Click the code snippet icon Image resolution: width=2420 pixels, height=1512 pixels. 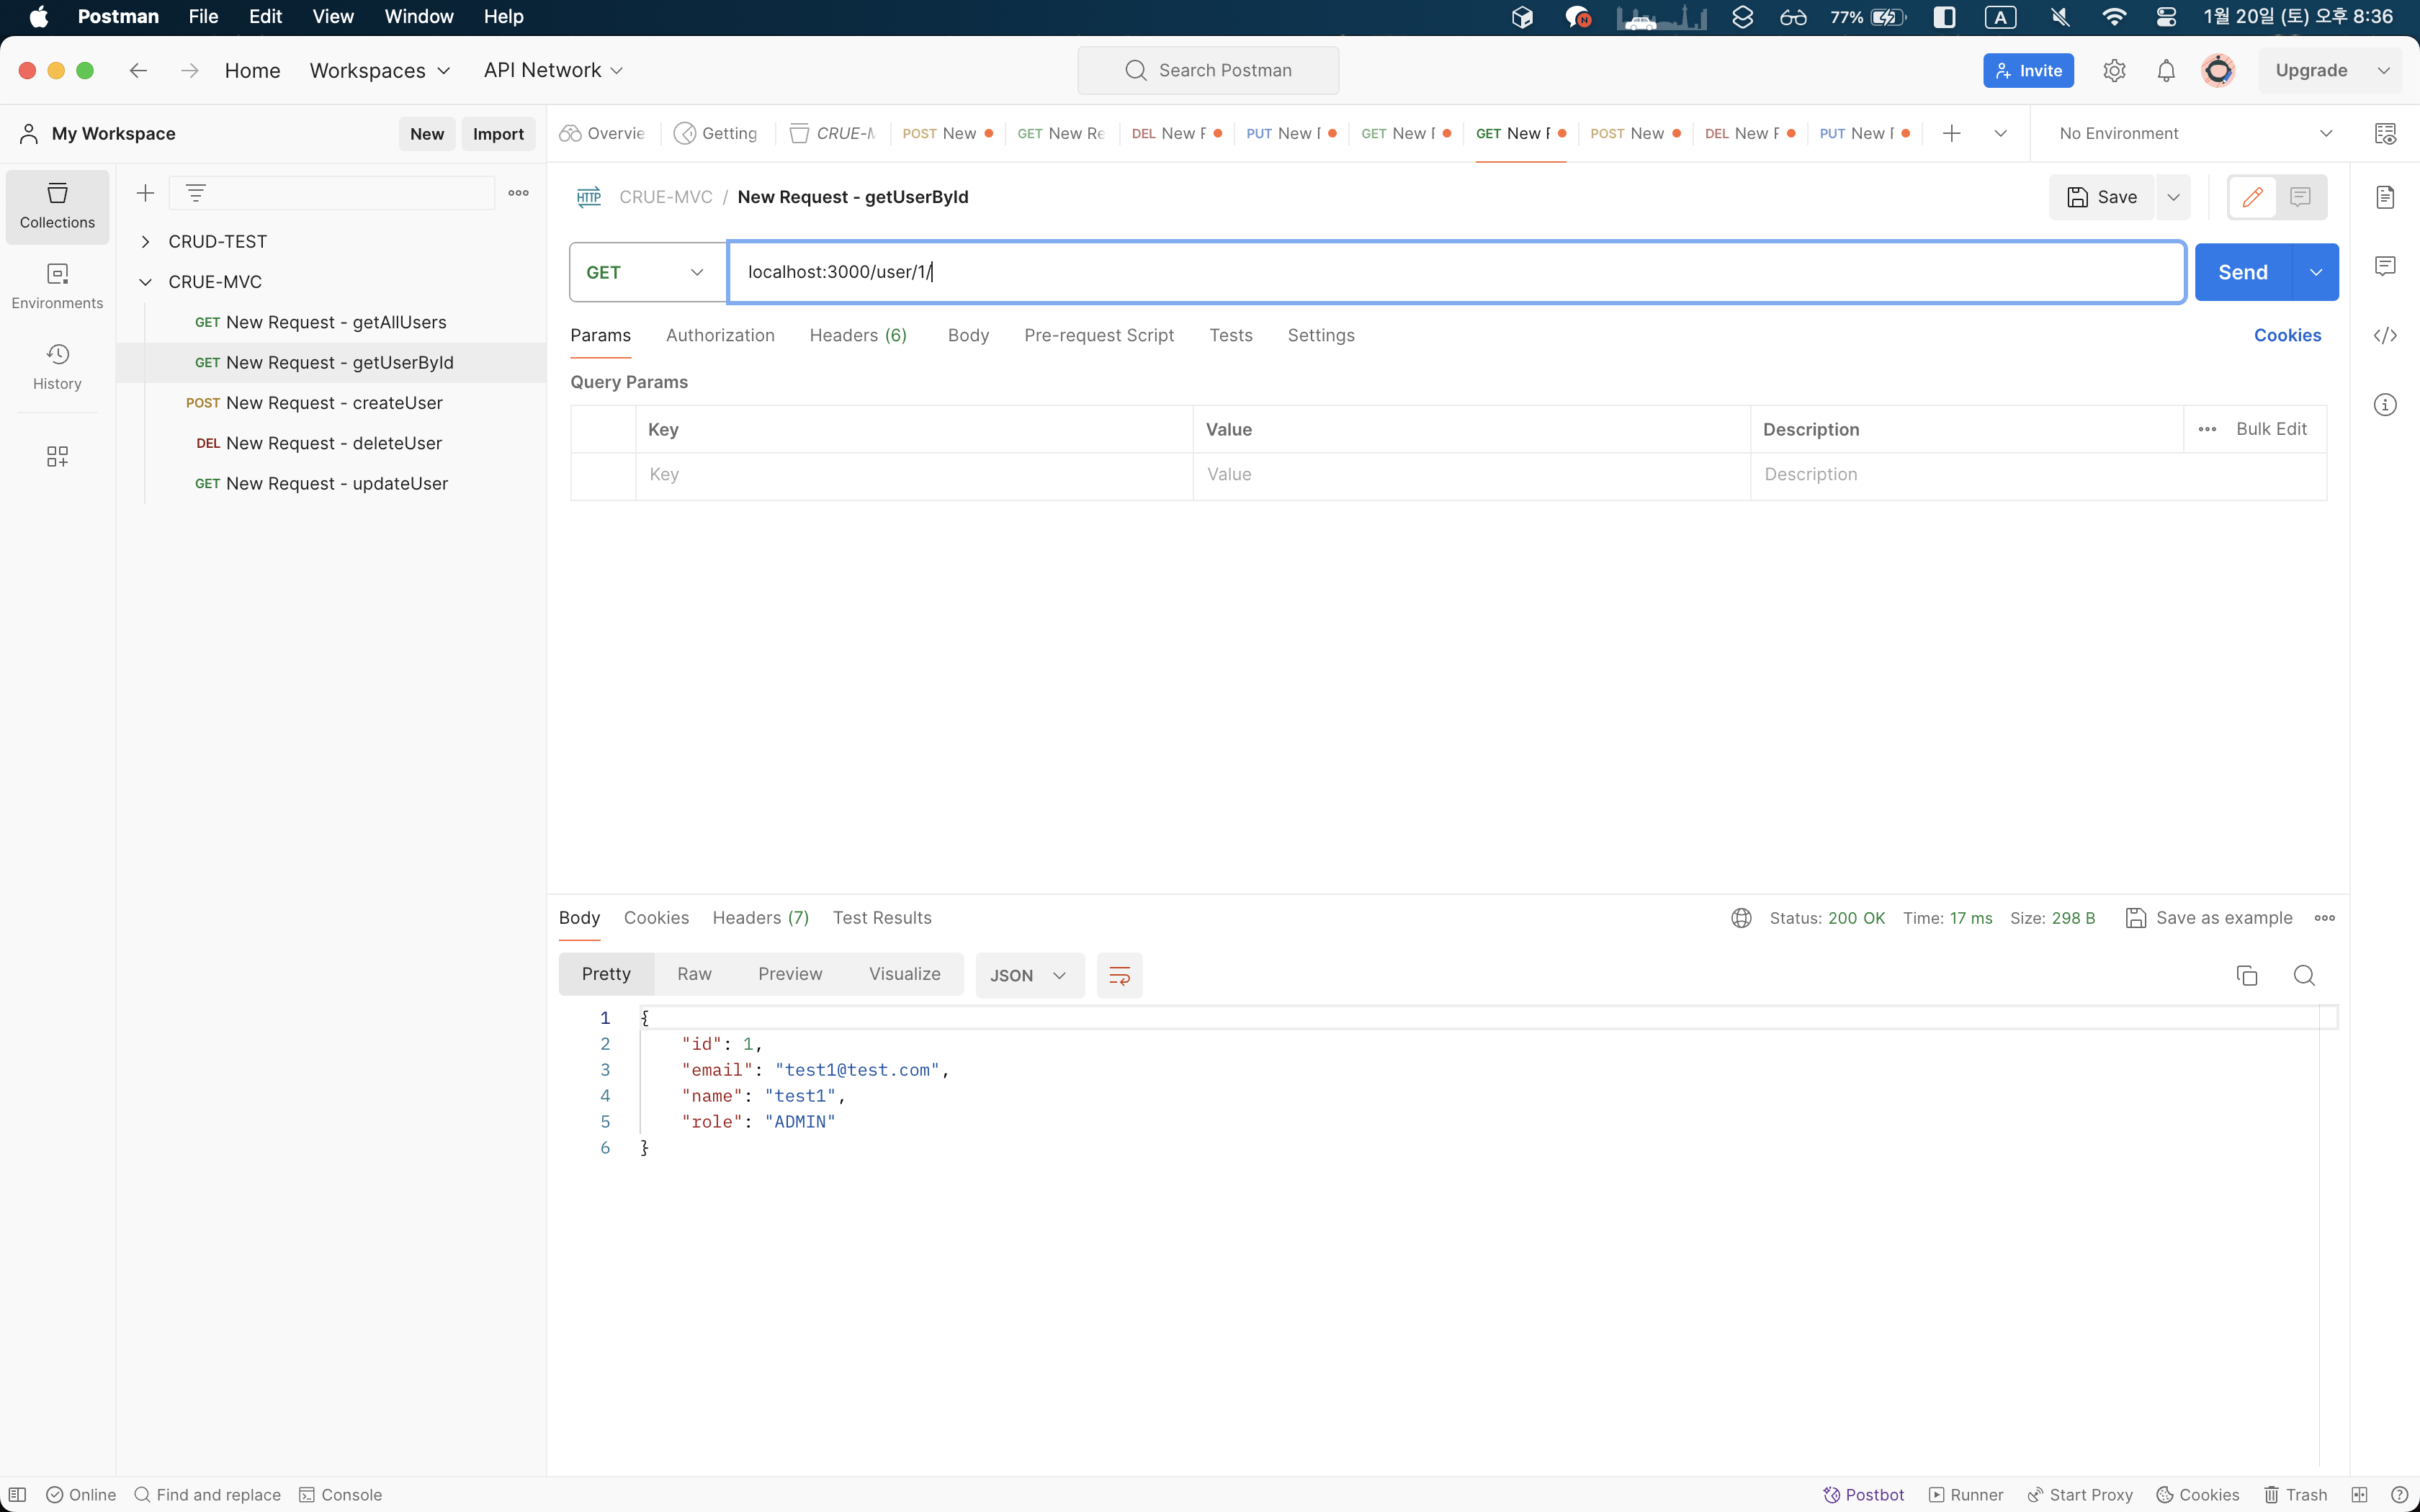click(x=2385, y=336)
